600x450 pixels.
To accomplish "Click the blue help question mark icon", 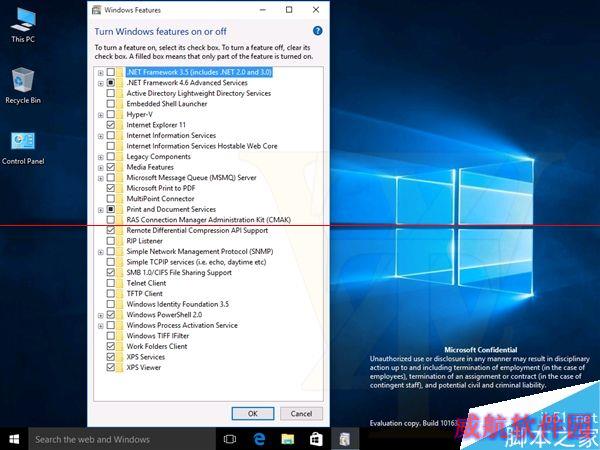I will 317,31.
